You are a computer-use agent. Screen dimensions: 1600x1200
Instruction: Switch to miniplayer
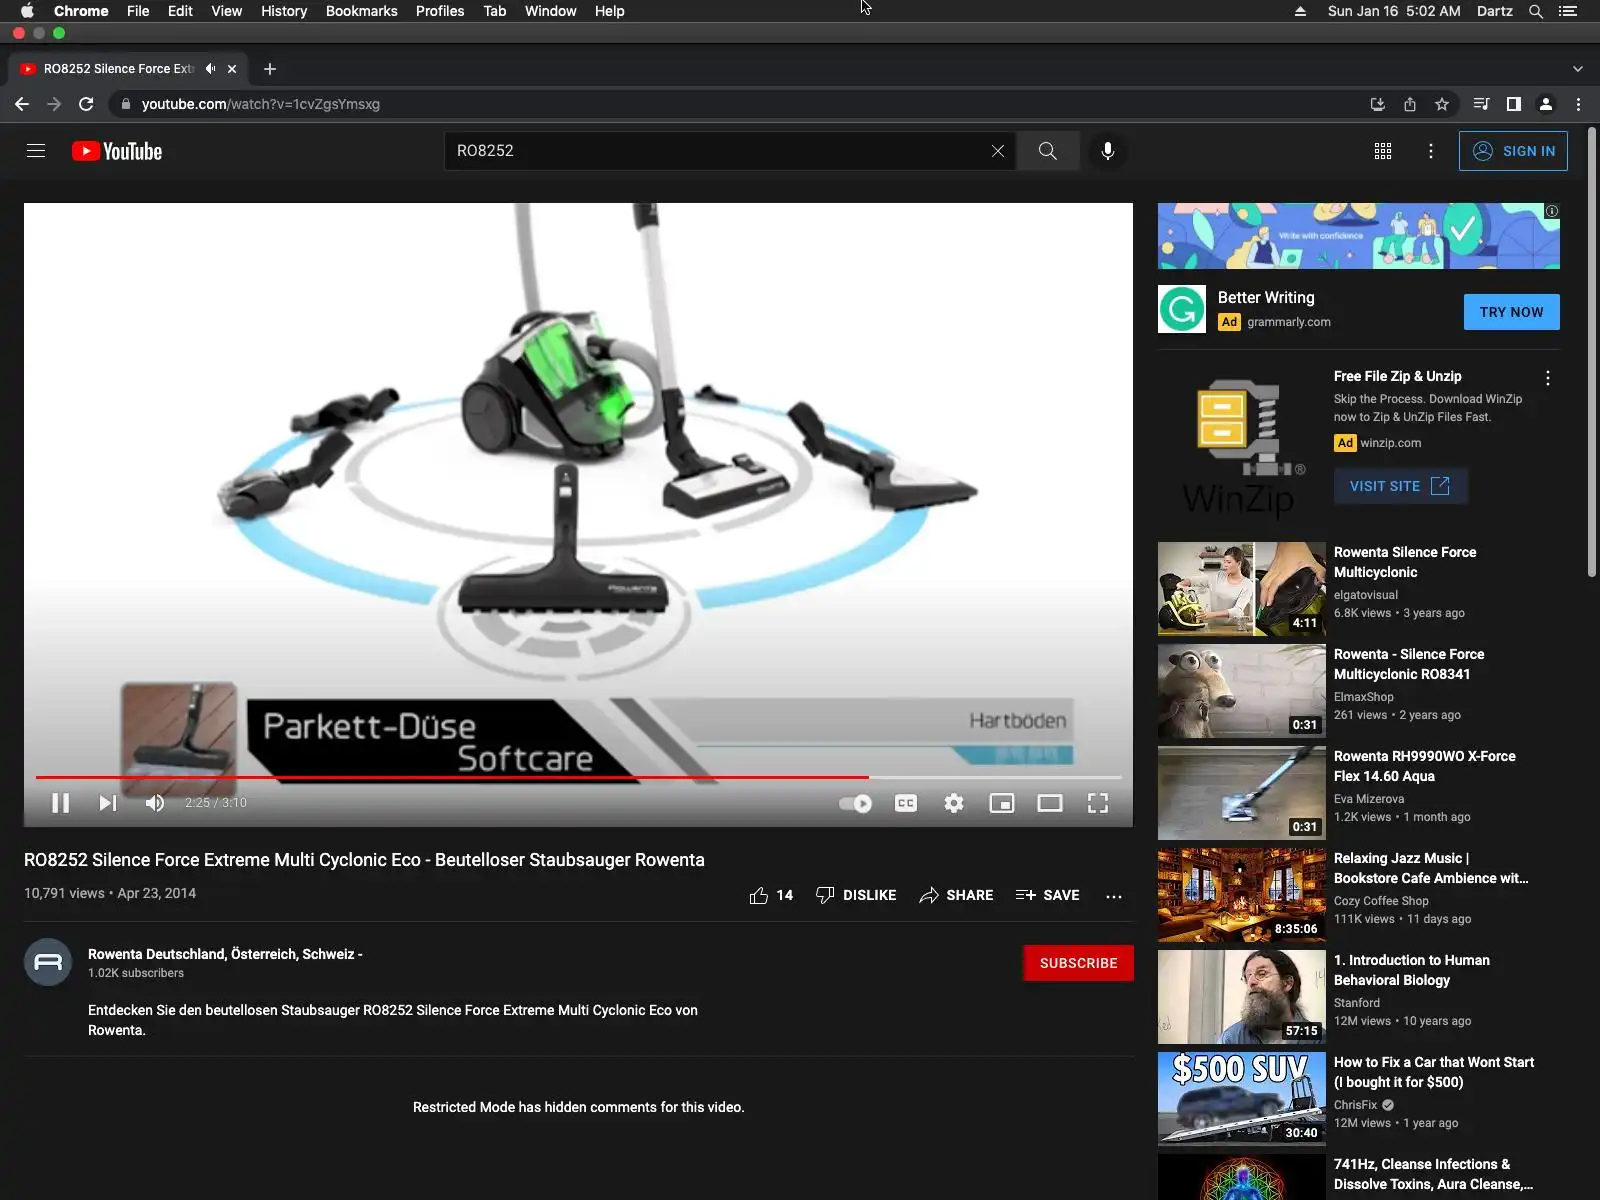(1002, 803)
